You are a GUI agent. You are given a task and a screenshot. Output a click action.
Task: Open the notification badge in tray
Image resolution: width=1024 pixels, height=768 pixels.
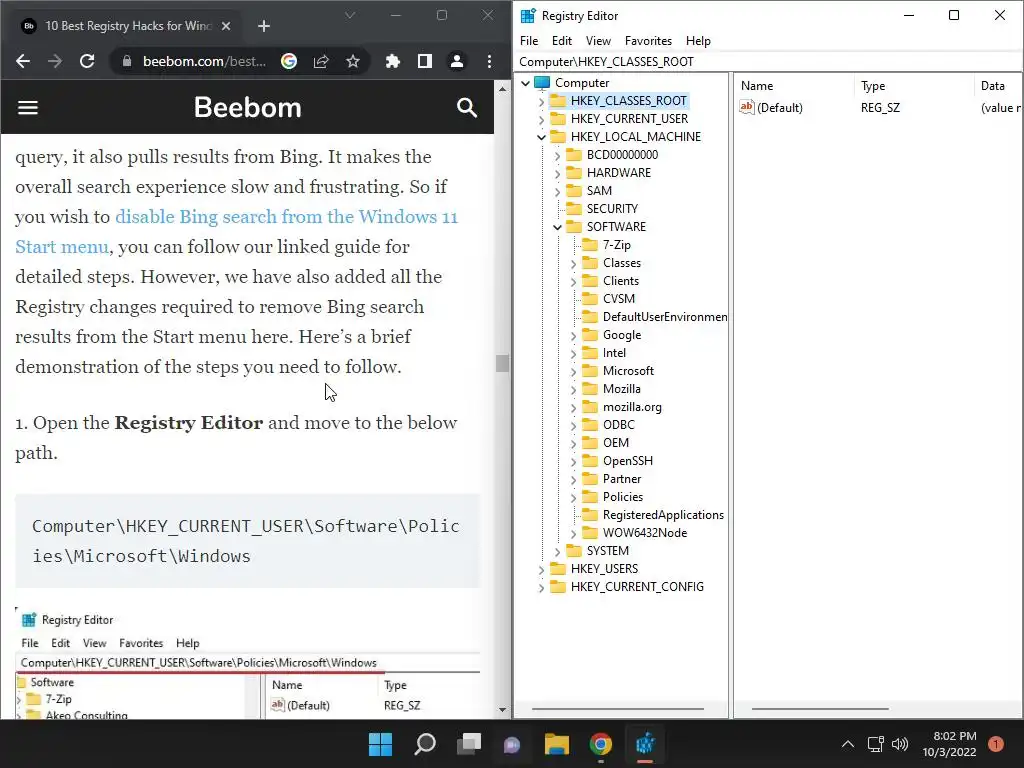coord(996,744)
